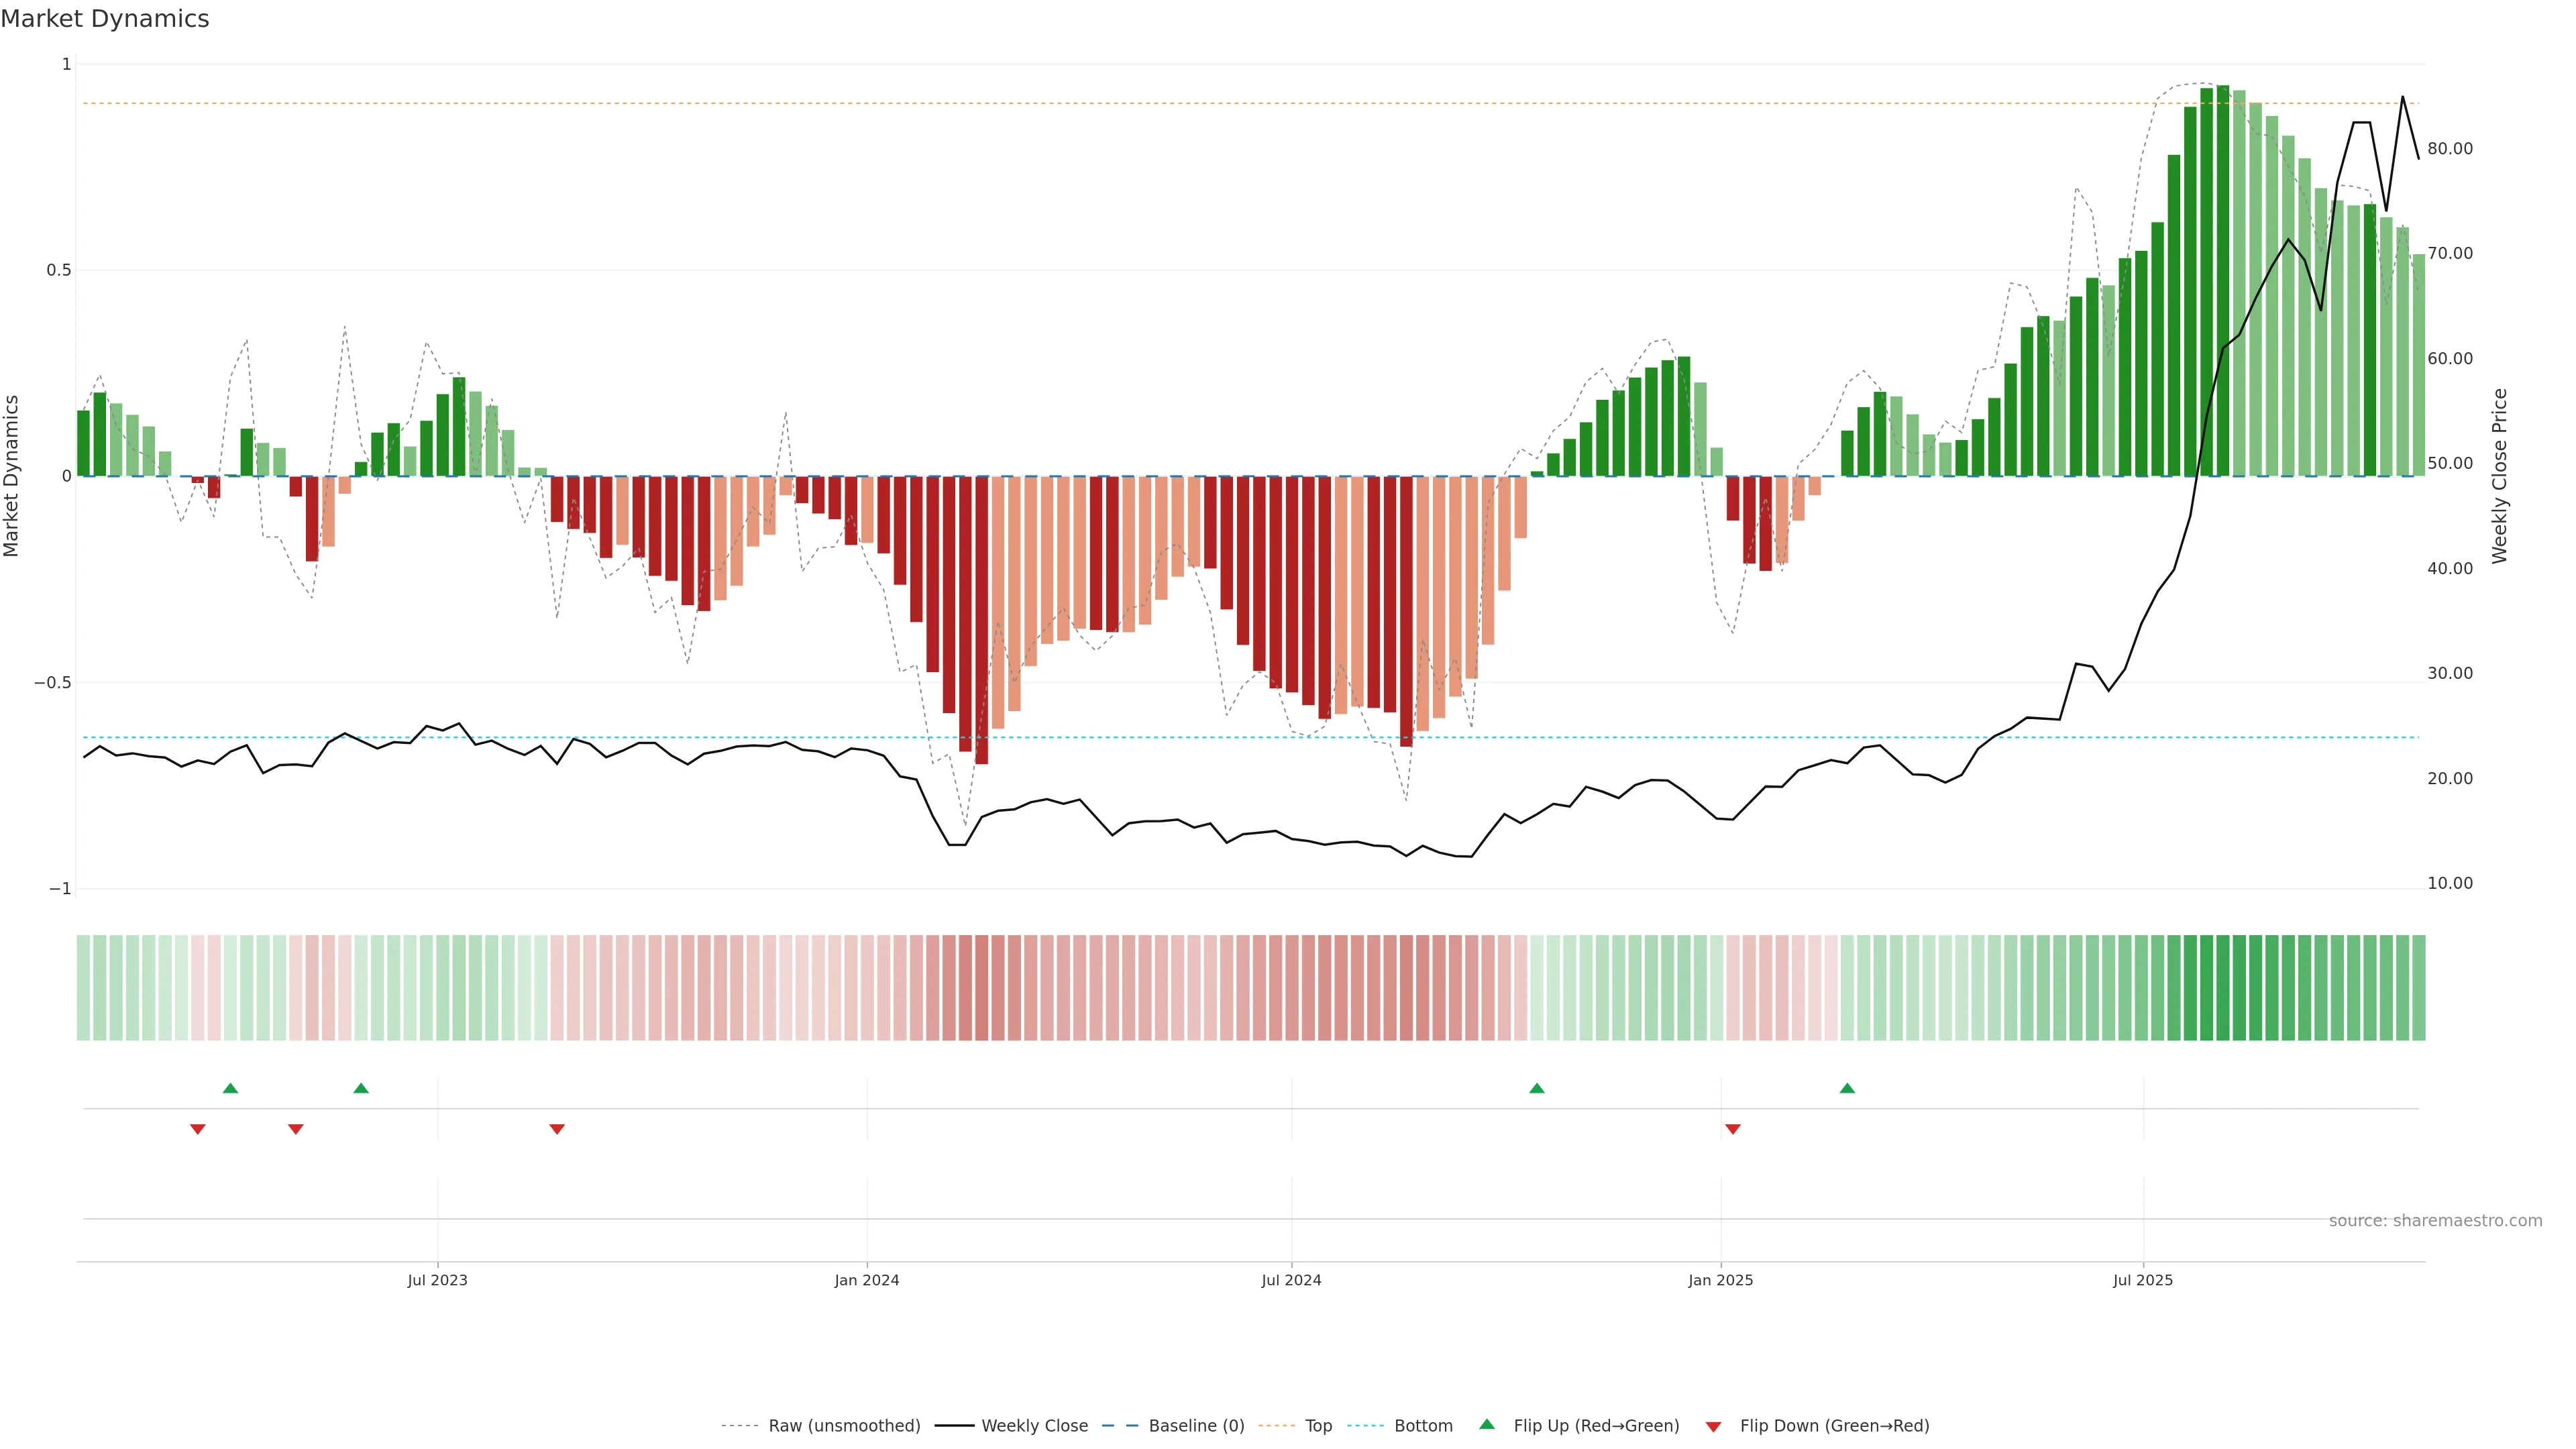Toggle the Baseline (0) legend entry

pyautogui.click(x=1196, y=1426)
